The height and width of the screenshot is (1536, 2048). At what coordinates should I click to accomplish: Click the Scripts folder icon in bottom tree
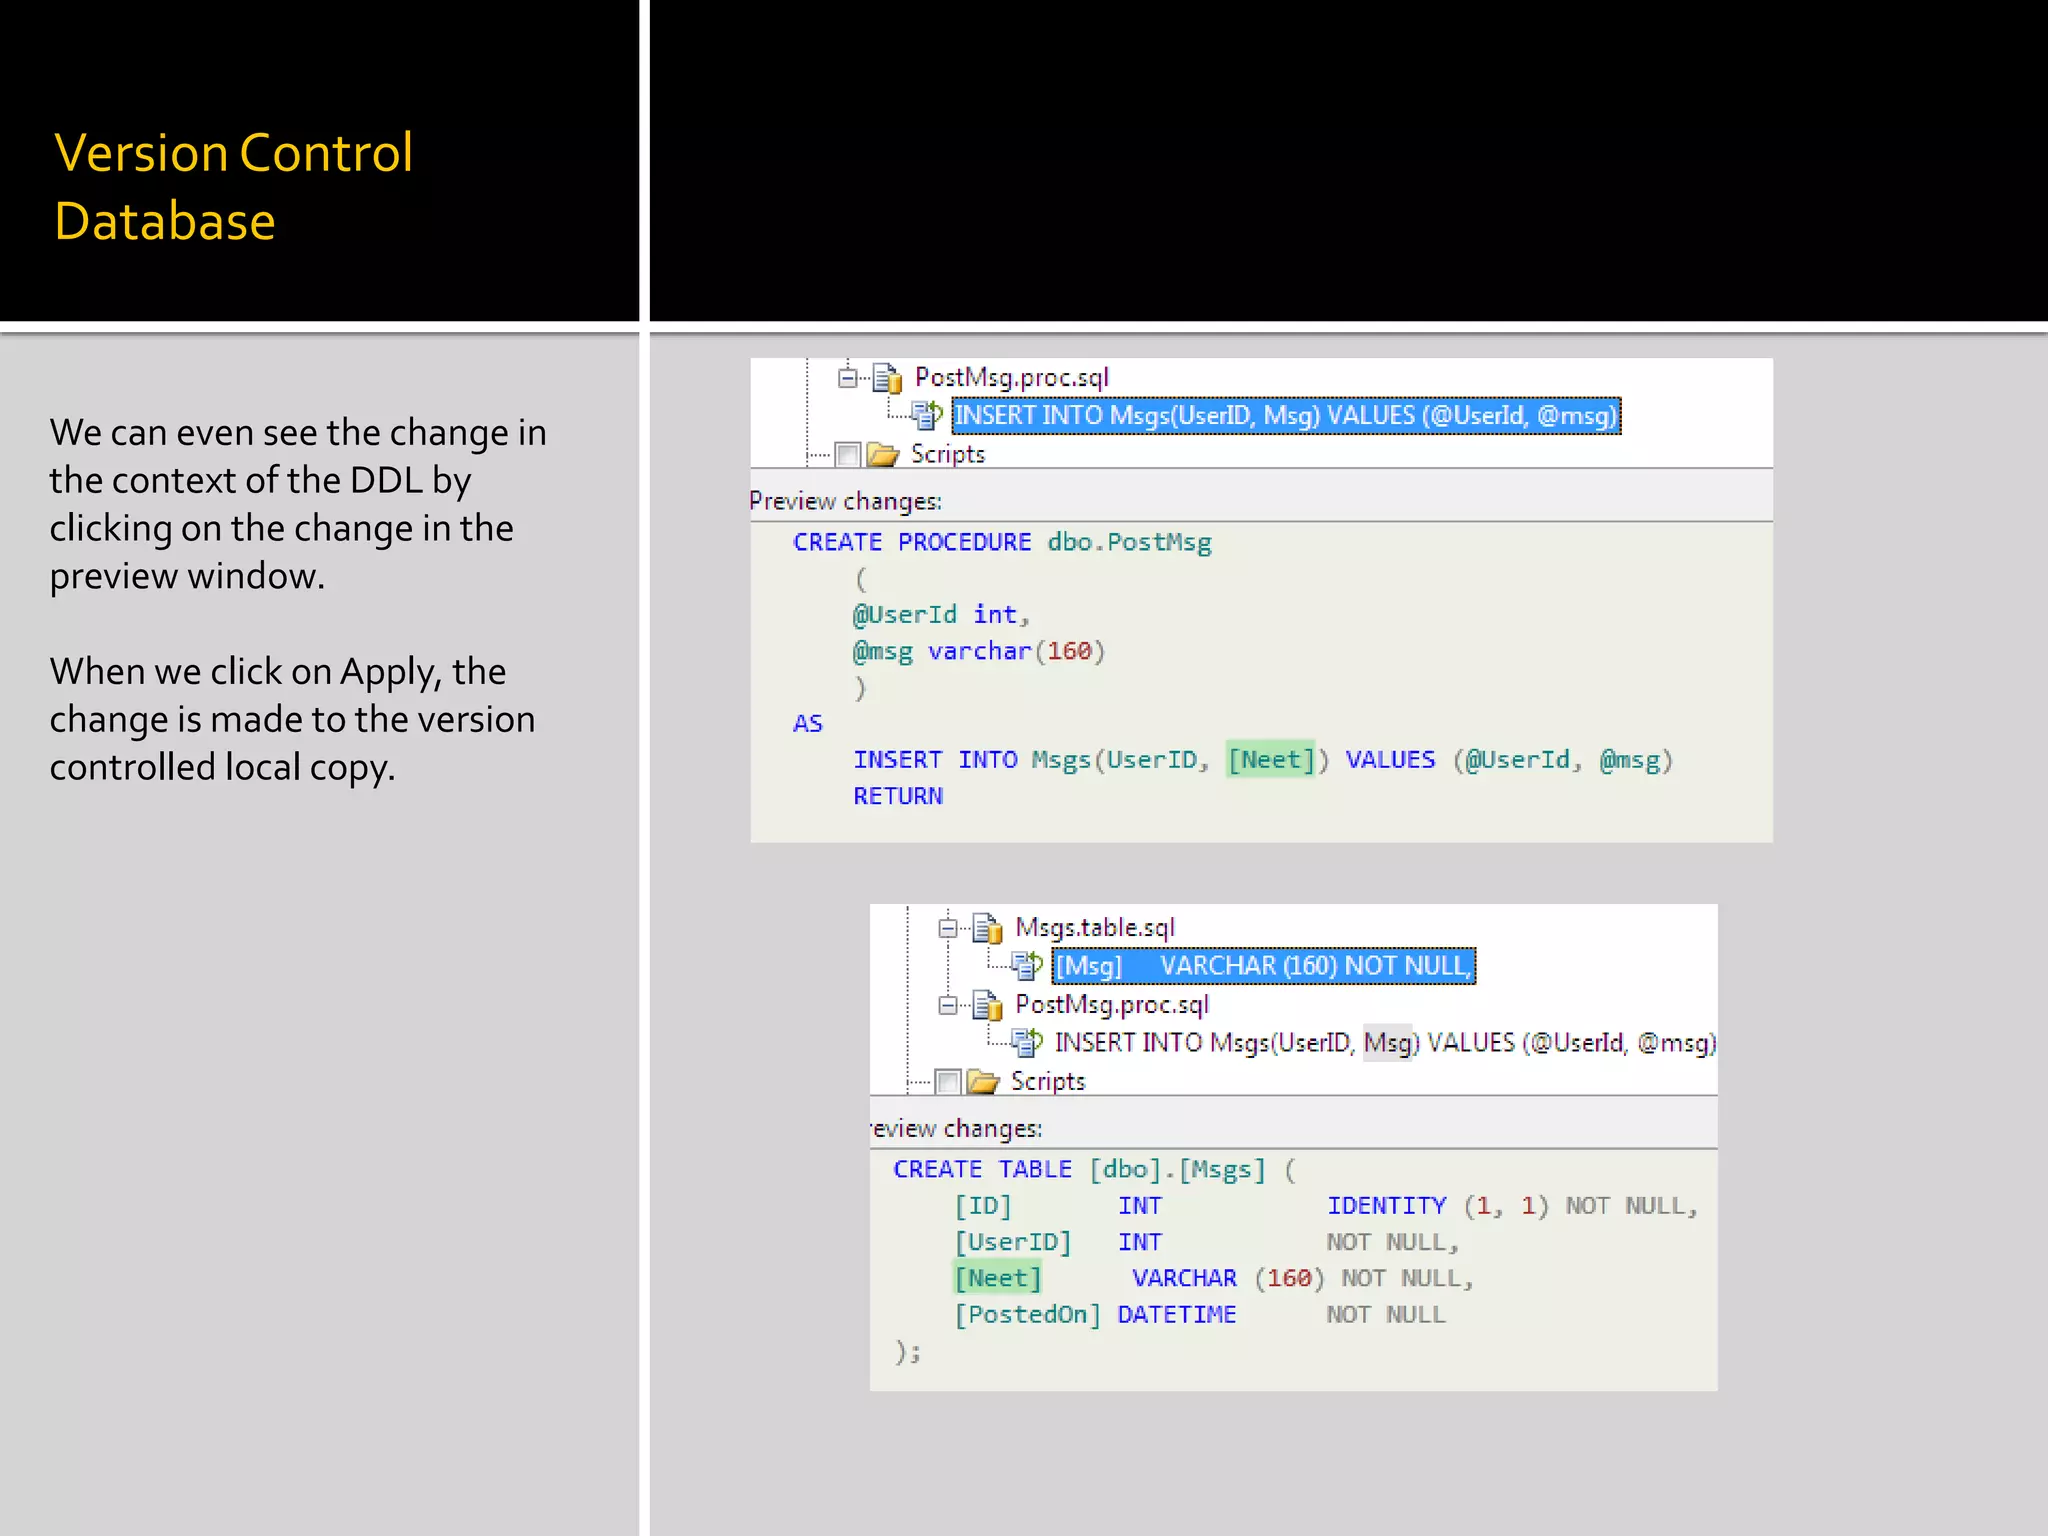(x=984, y=1082)
